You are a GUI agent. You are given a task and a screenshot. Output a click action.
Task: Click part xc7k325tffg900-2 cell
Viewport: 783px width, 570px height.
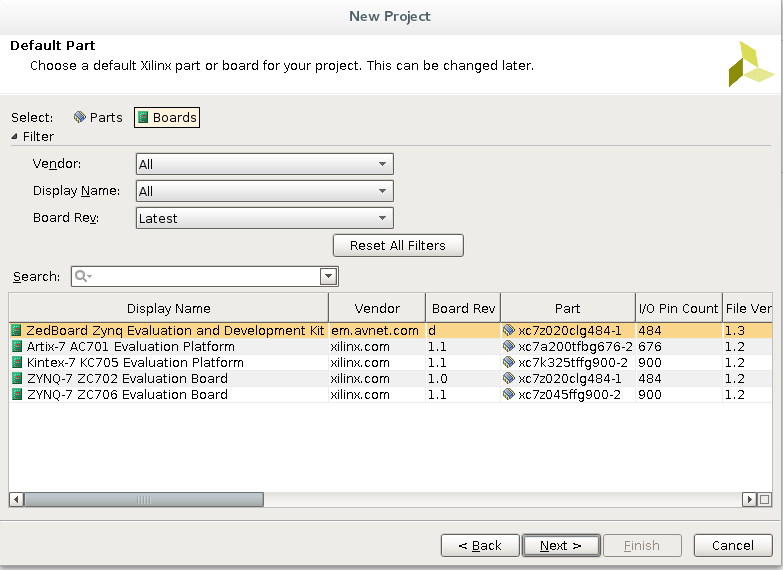568,362
